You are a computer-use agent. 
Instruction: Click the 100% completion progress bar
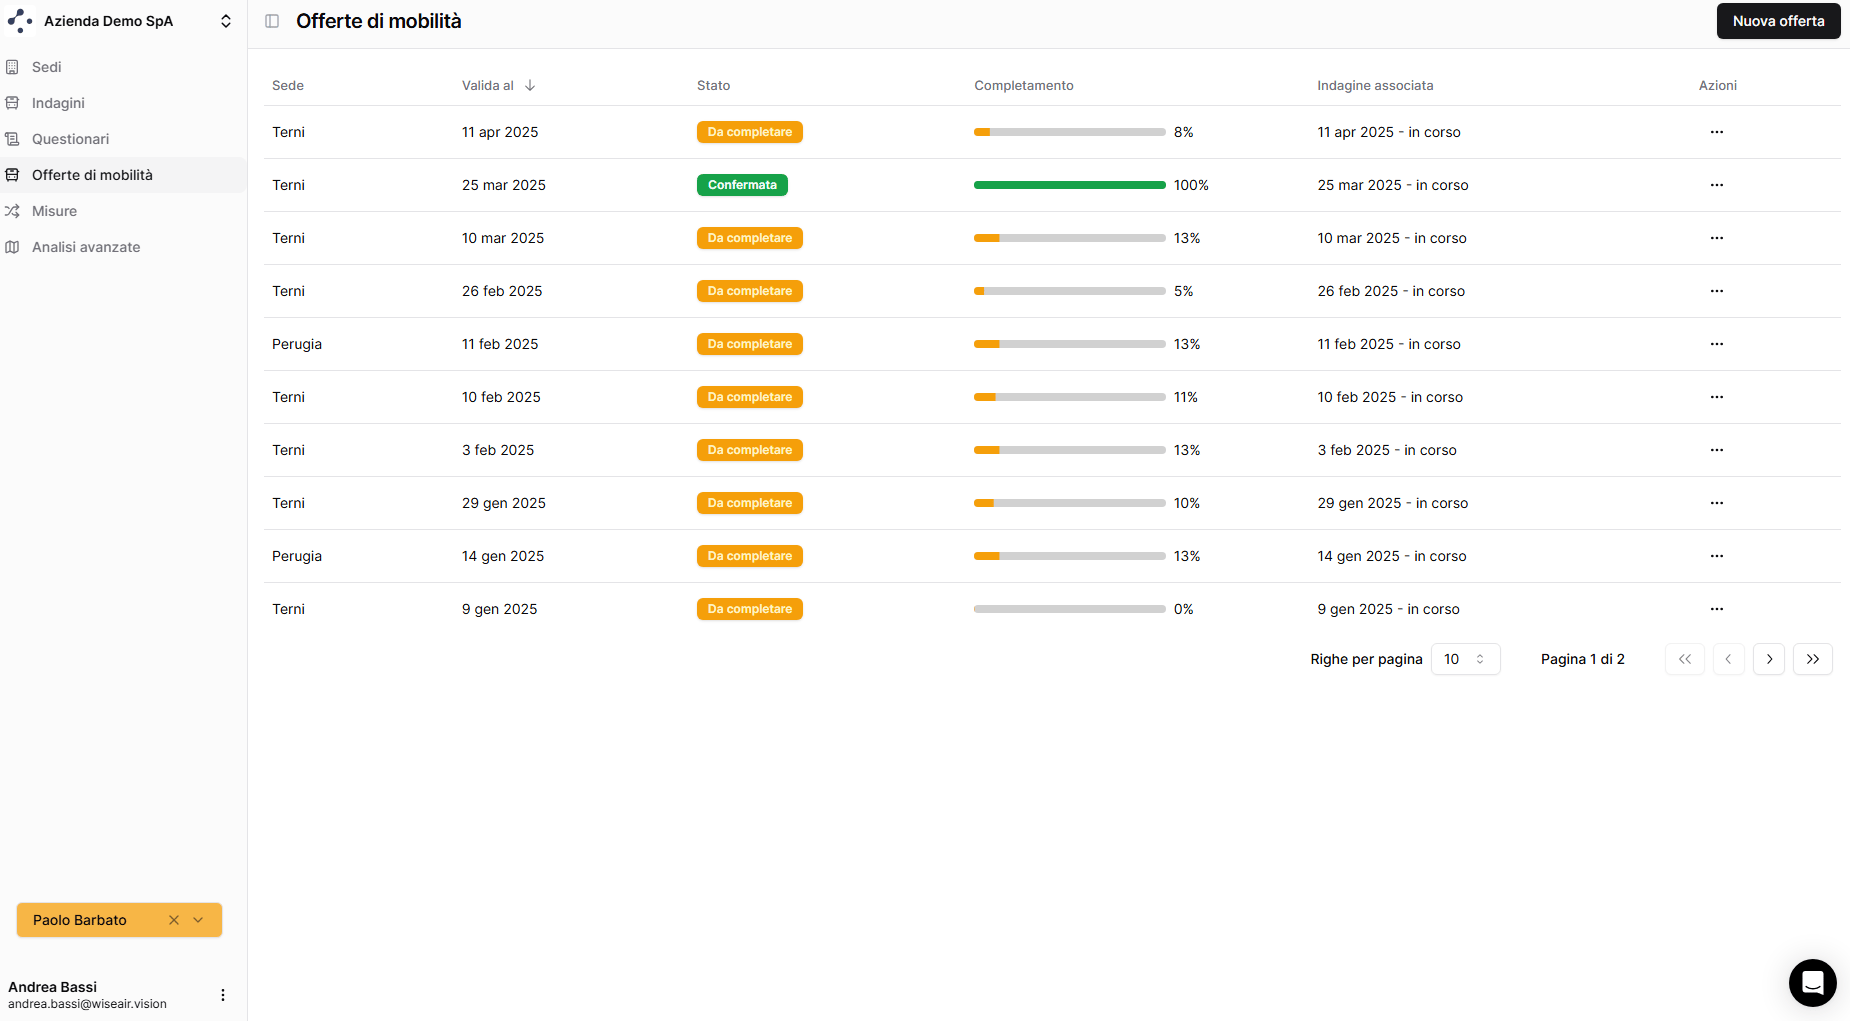(x=1069, y=185)
